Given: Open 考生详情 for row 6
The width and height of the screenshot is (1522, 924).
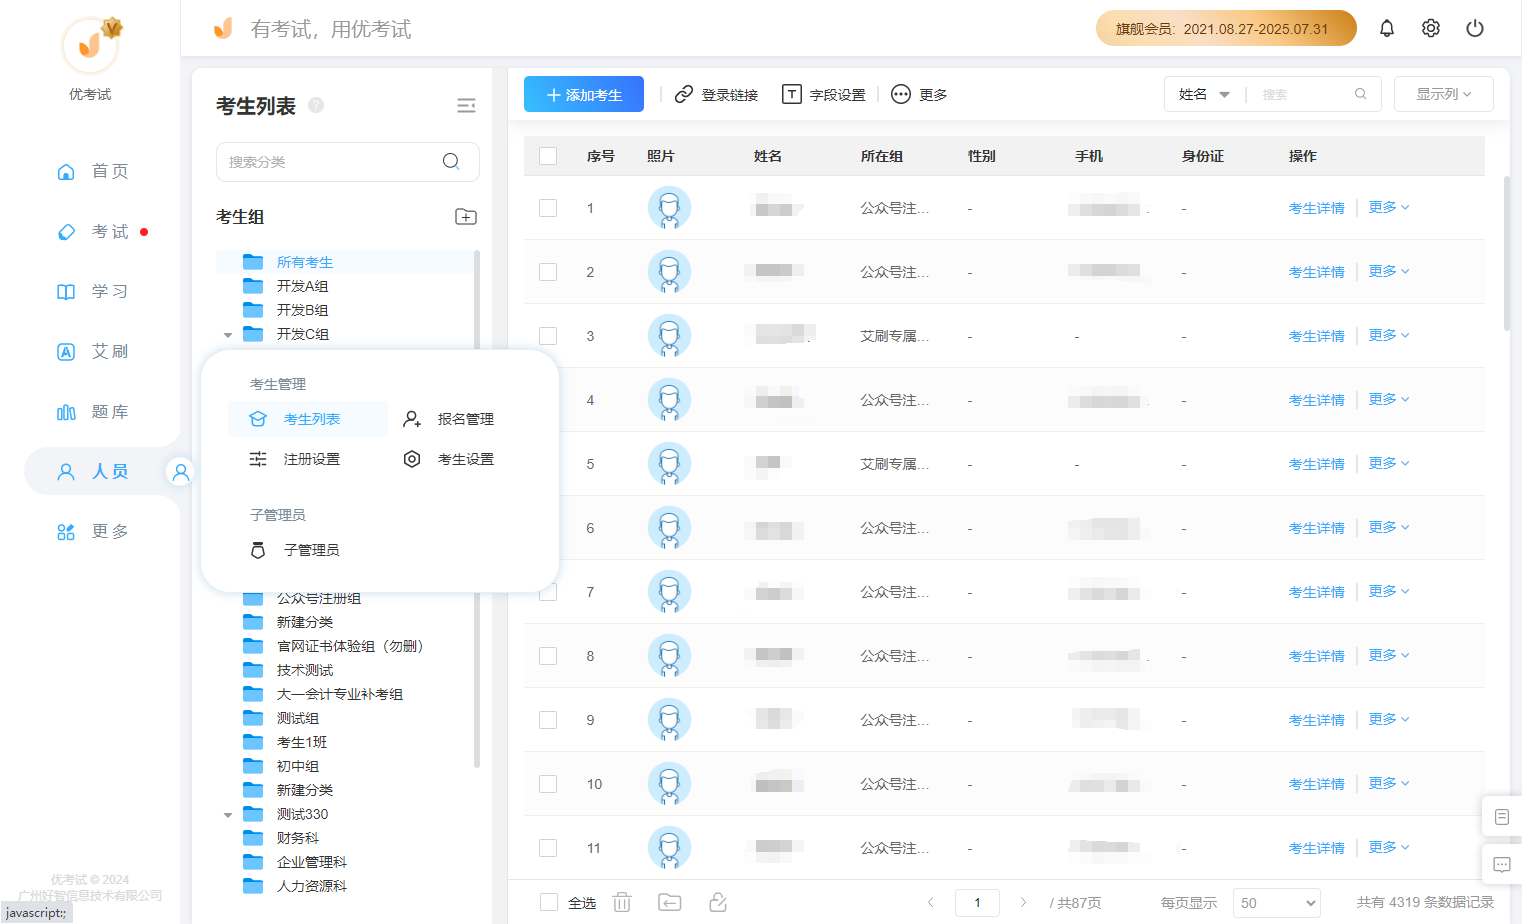Looking at the screenshot, I should 1316,528.
